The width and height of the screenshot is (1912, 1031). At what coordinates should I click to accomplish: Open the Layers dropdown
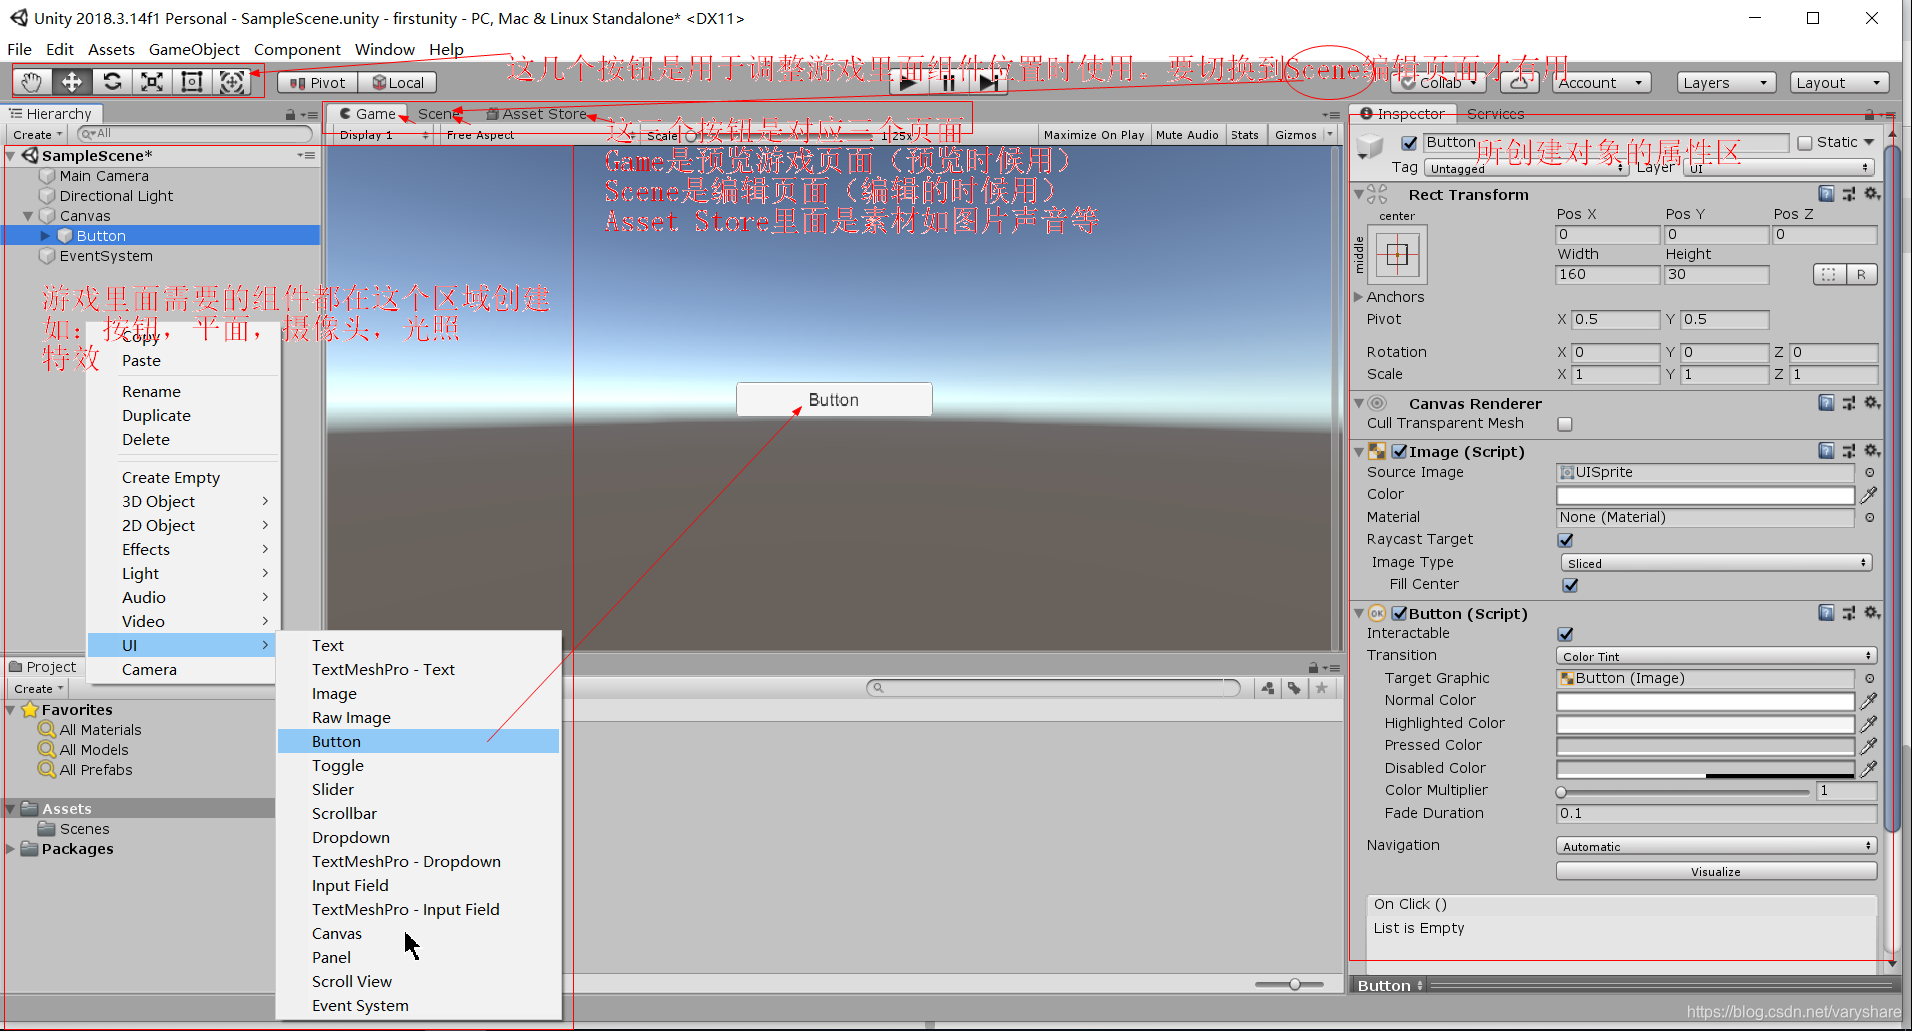[1726, 83]
